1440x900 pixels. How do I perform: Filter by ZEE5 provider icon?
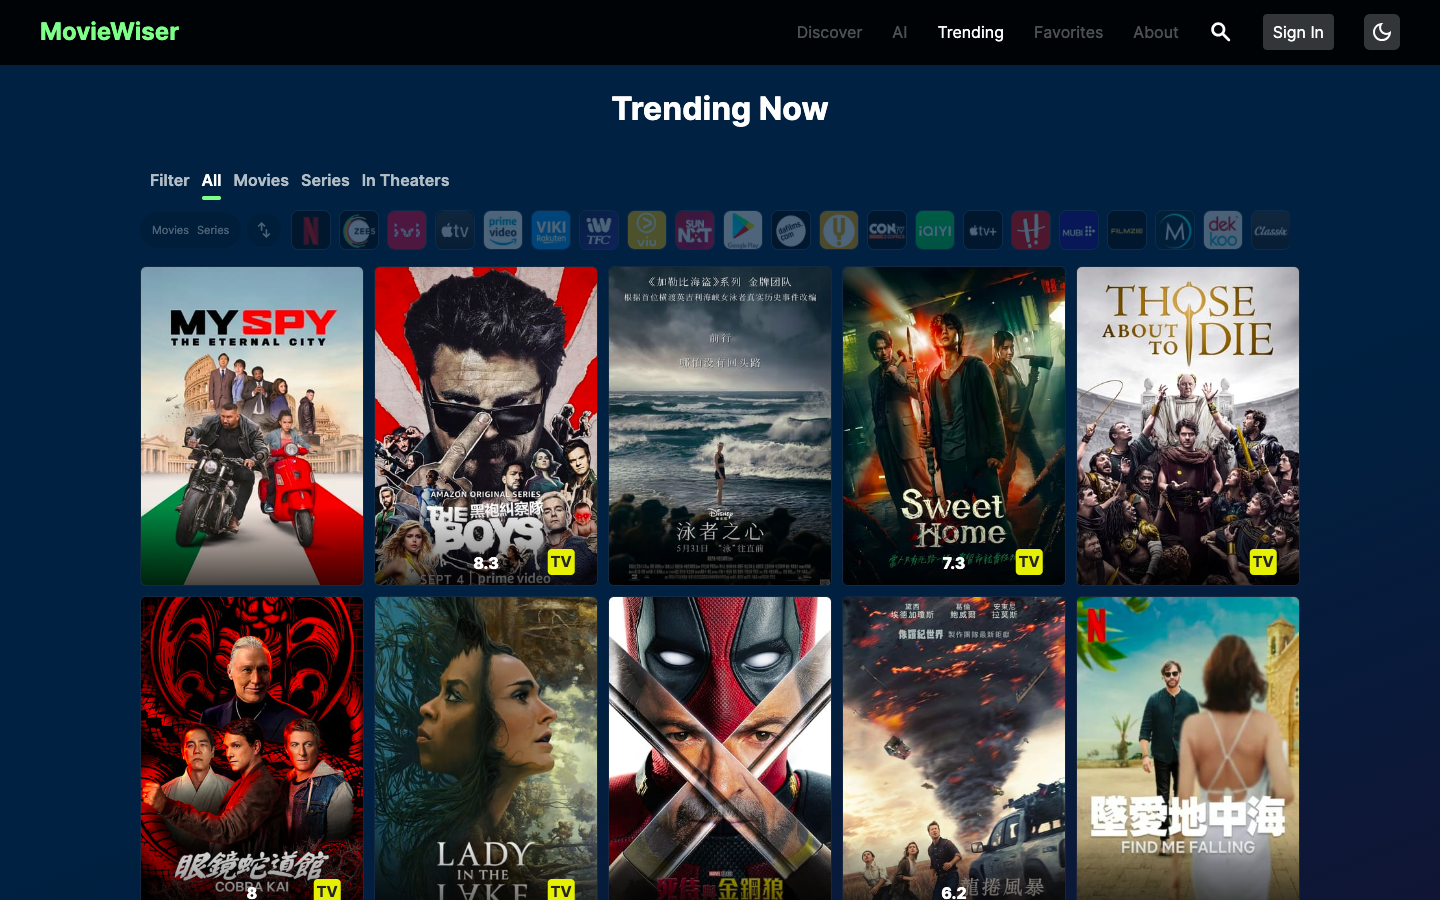(359, 231)
